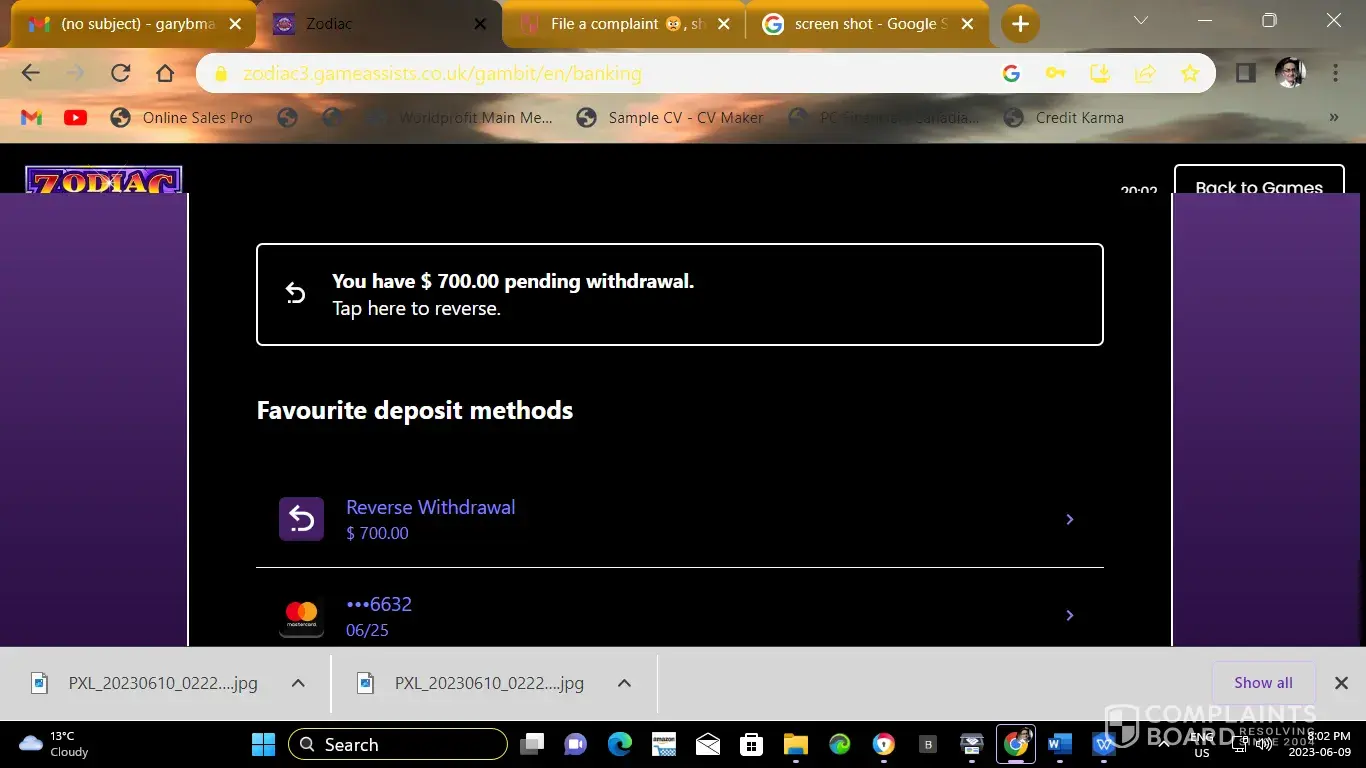Open the Windows Start menu

pyautogui.click(x=263, y=744)
